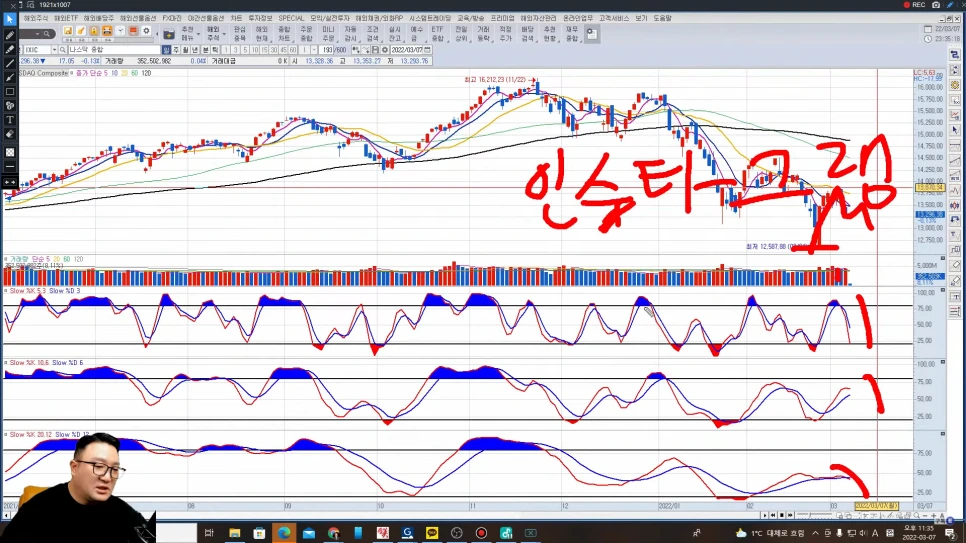966x543 pixels.
Task: Select the 30 interval button
Action: point(274,50)
